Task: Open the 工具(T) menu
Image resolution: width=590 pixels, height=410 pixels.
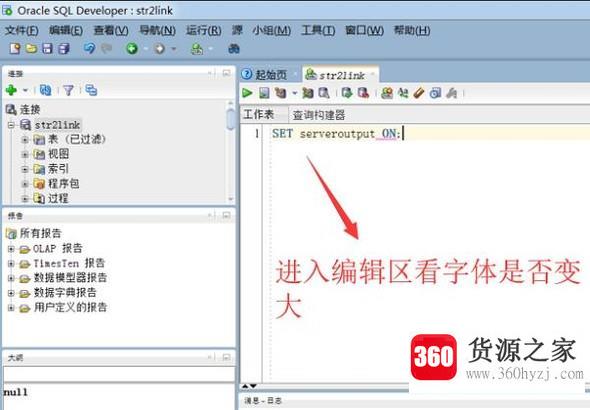Action: [318, 30]
